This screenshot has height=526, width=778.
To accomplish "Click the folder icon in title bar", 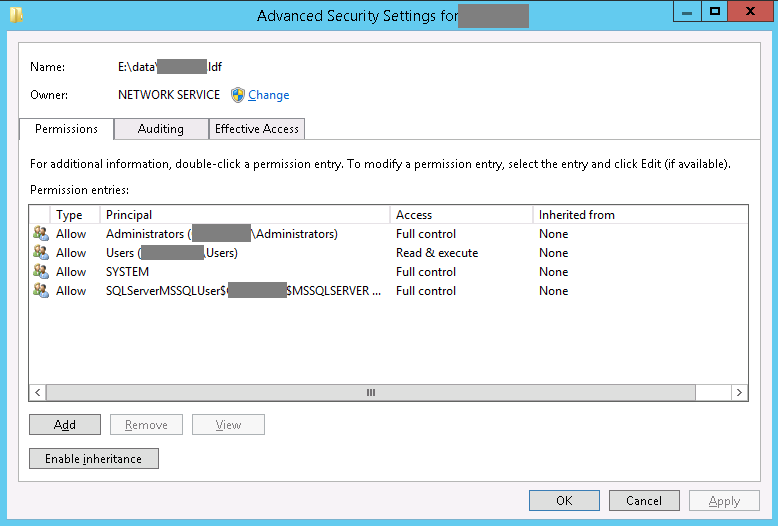I will (x=16, y=14).
